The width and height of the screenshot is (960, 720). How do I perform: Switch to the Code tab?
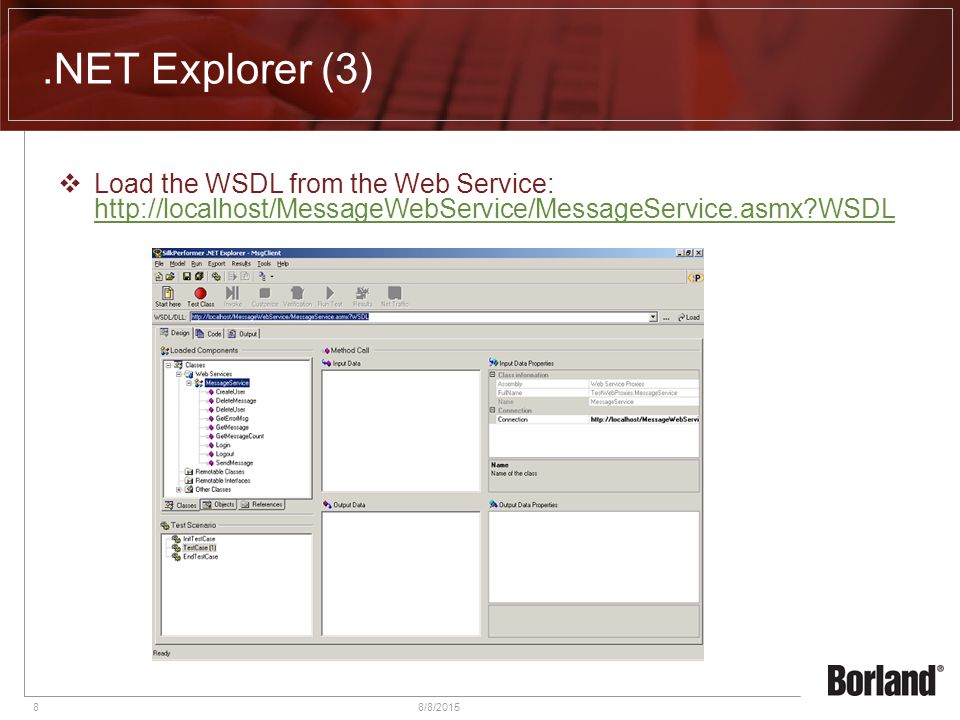tap(209, 334)
